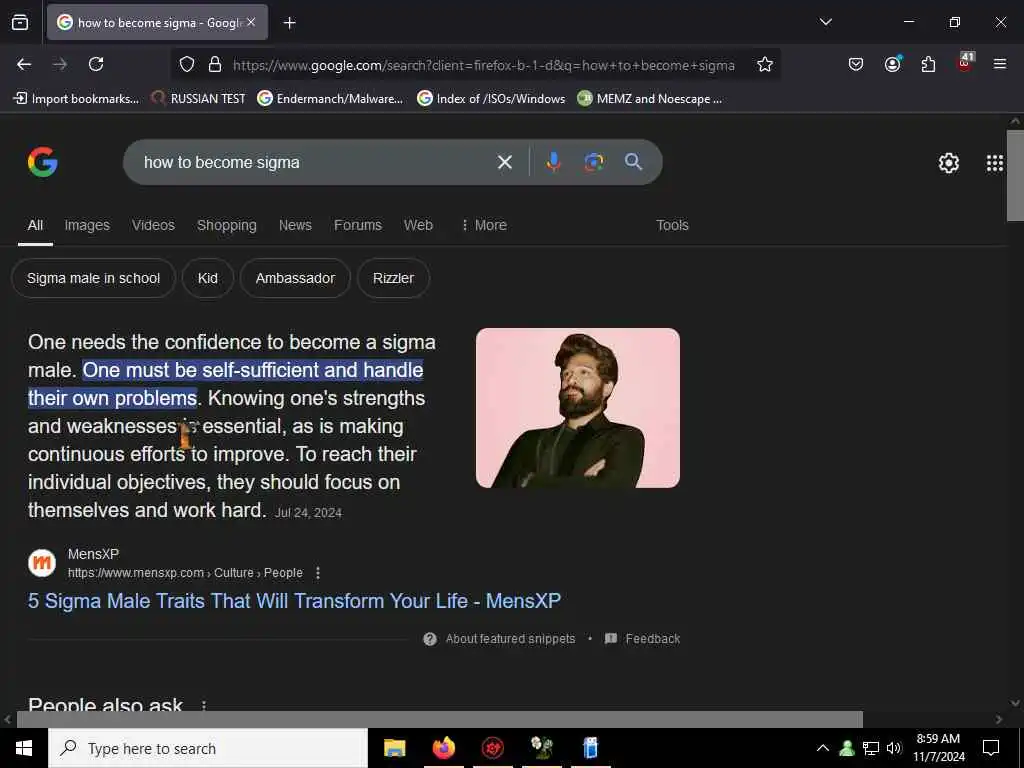Open 'MEMZ and Noescape' bookmark

(649, 99)
